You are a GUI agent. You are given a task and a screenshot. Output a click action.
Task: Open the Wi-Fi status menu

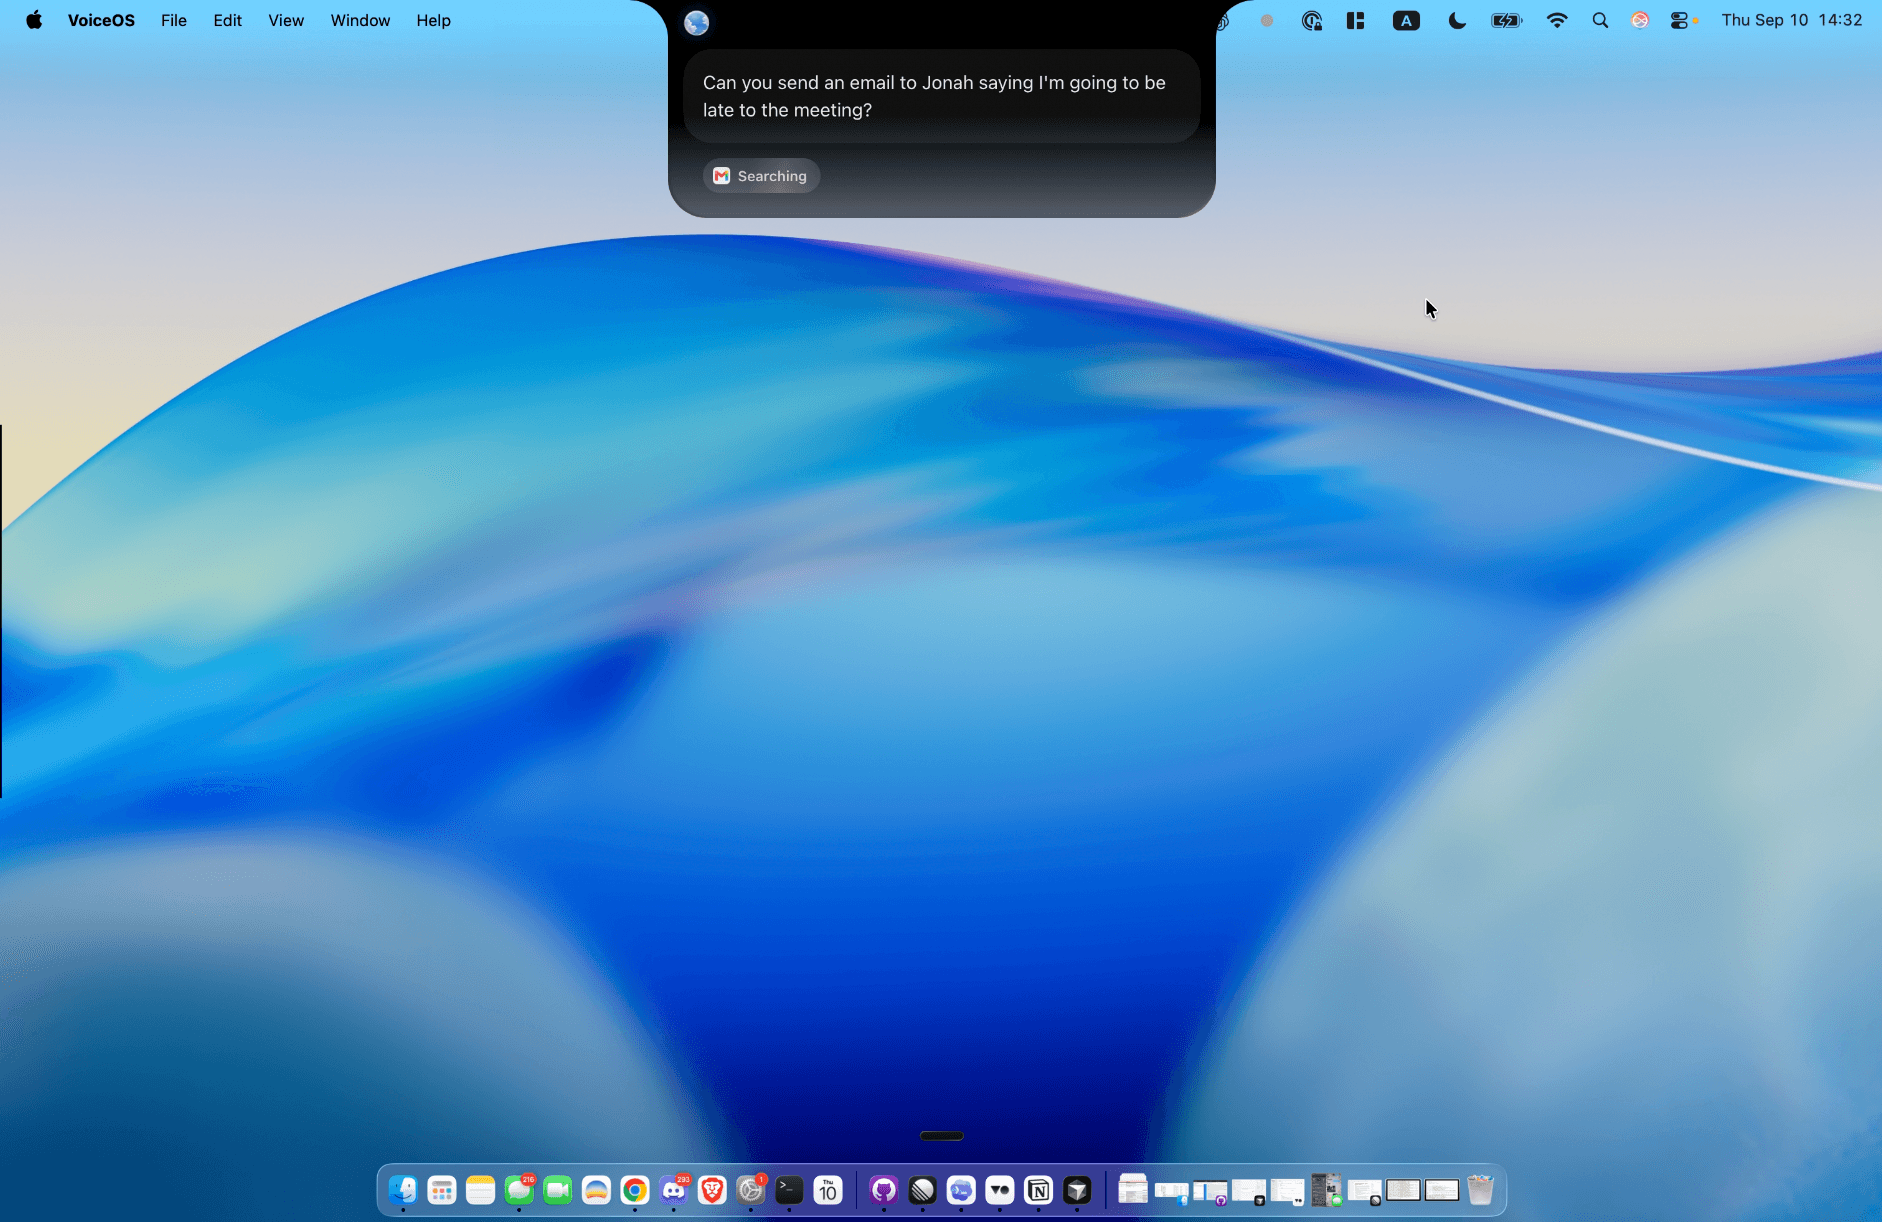coord(1556,20)
